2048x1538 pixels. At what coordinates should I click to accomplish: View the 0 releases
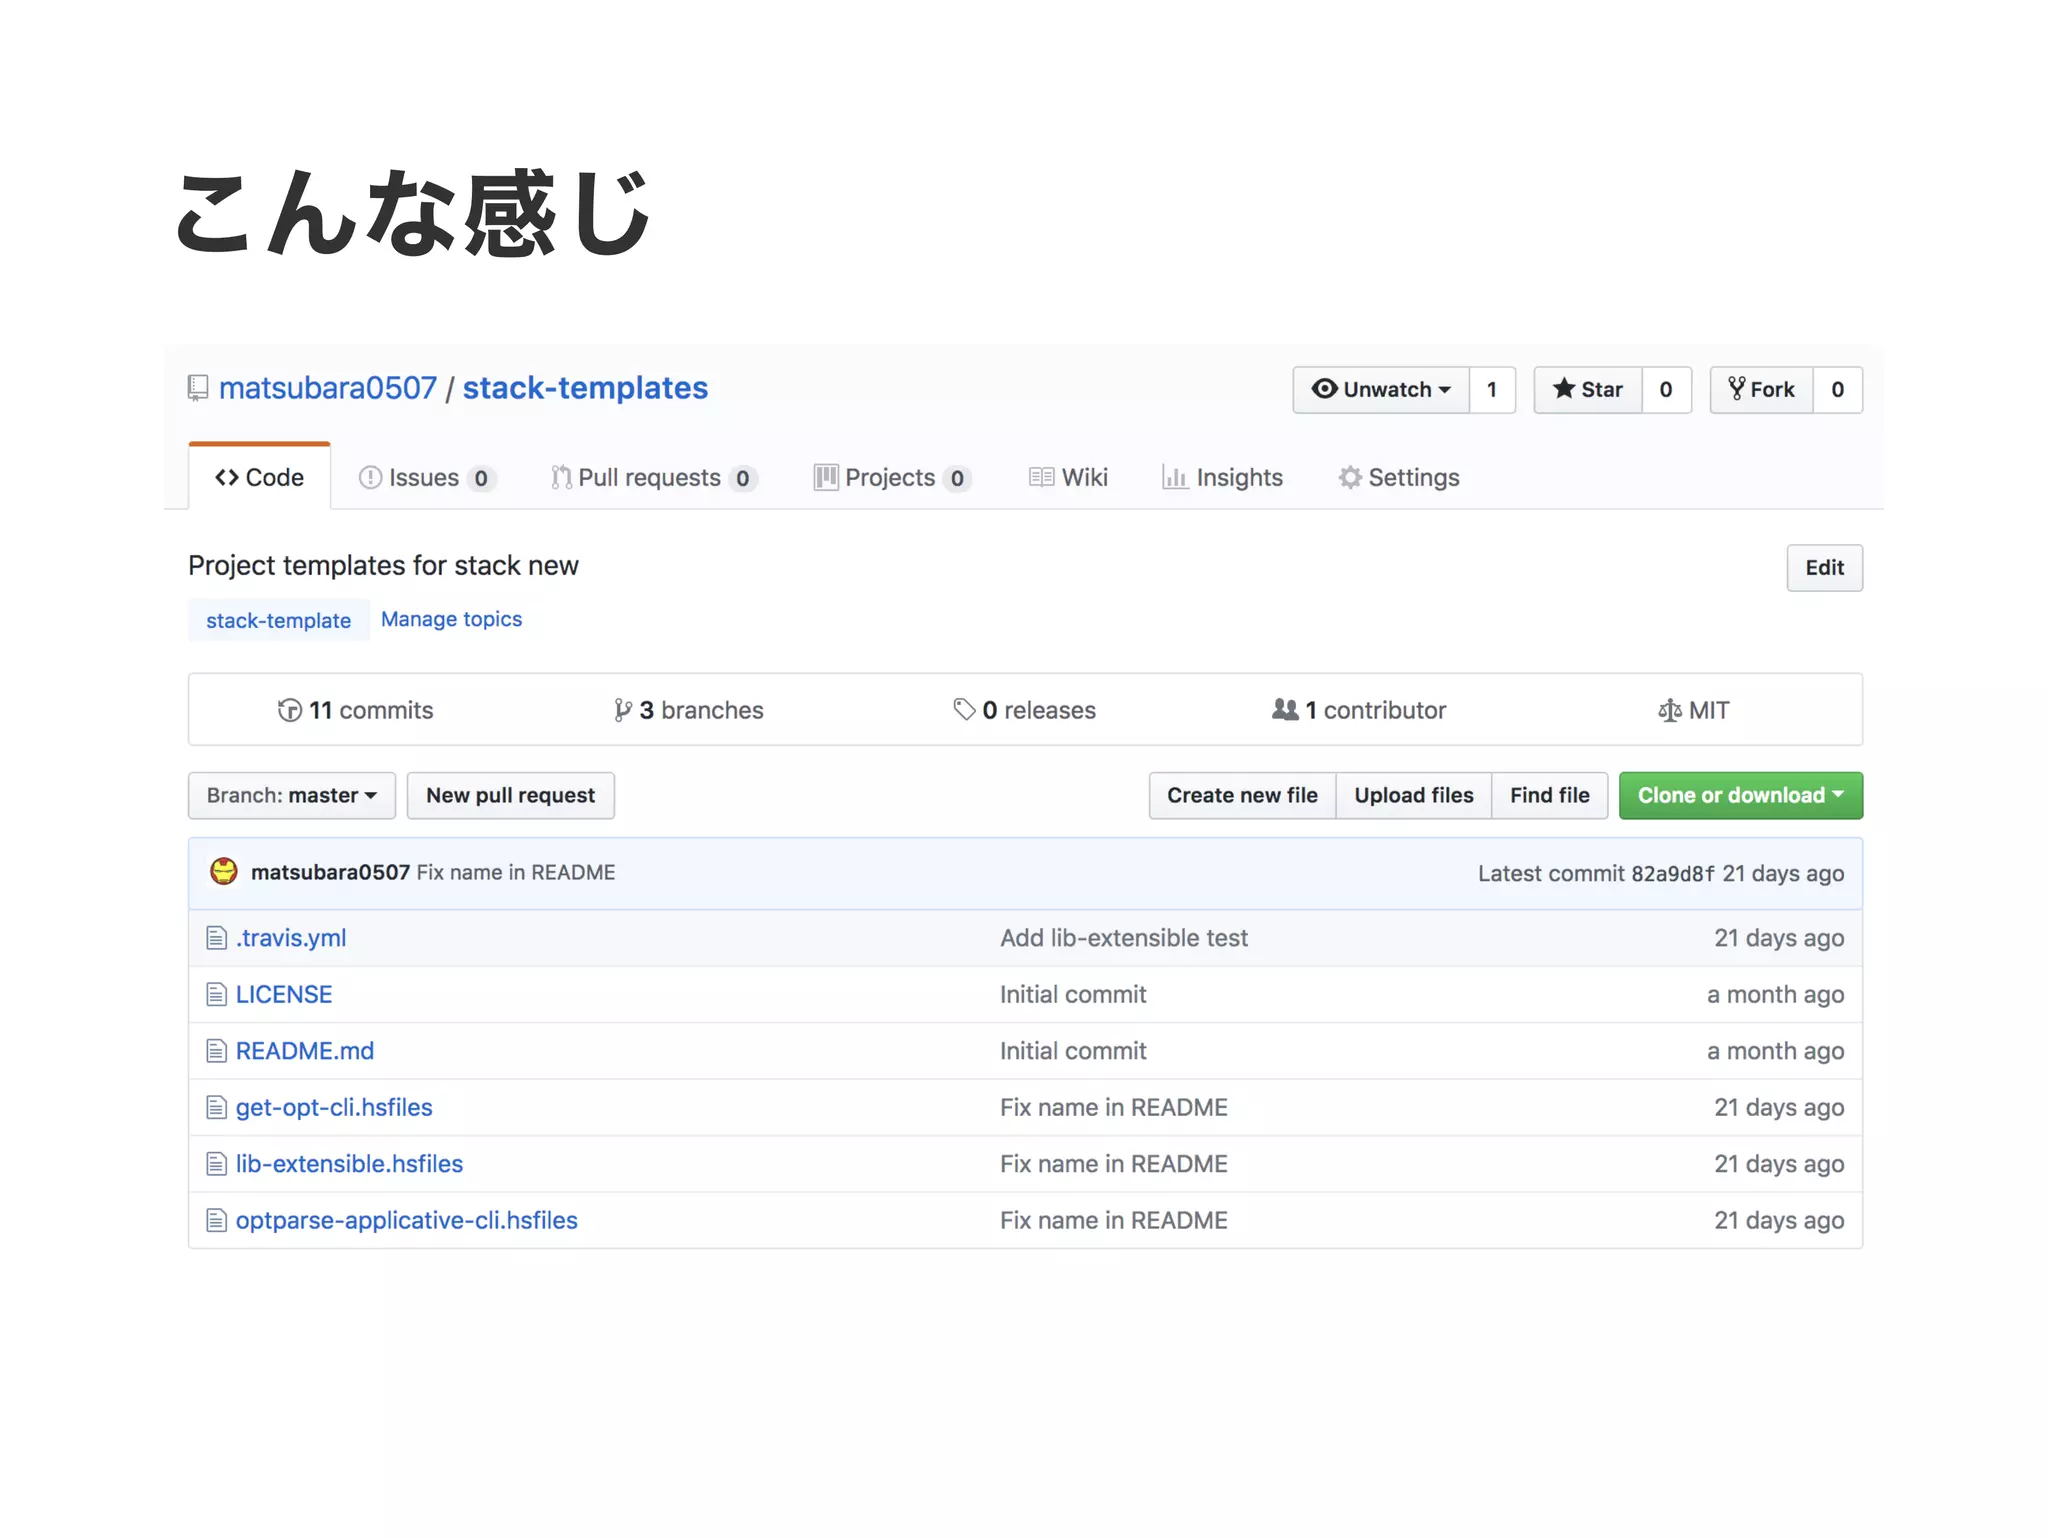coord(1025,710)
